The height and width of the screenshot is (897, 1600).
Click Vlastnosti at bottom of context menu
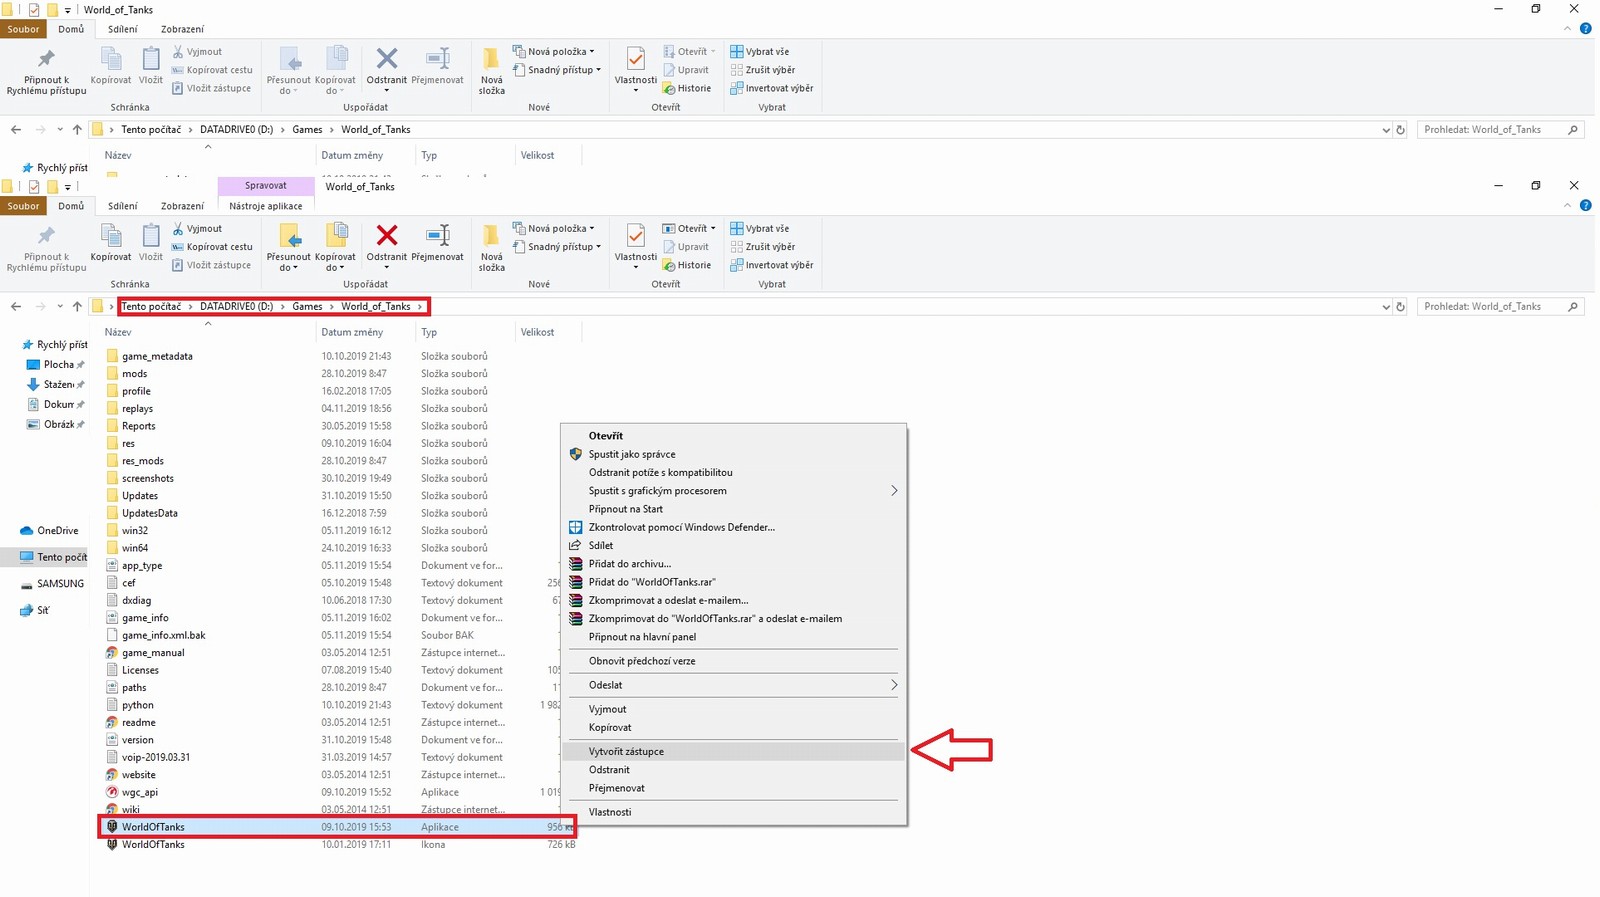pyautogui.click(x=610, y=812)
